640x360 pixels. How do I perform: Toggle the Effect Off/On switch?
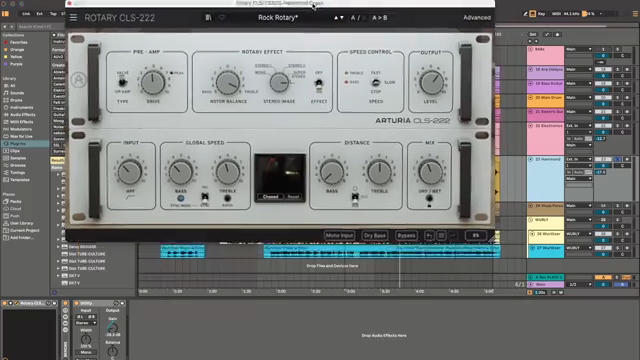[319, 84]
